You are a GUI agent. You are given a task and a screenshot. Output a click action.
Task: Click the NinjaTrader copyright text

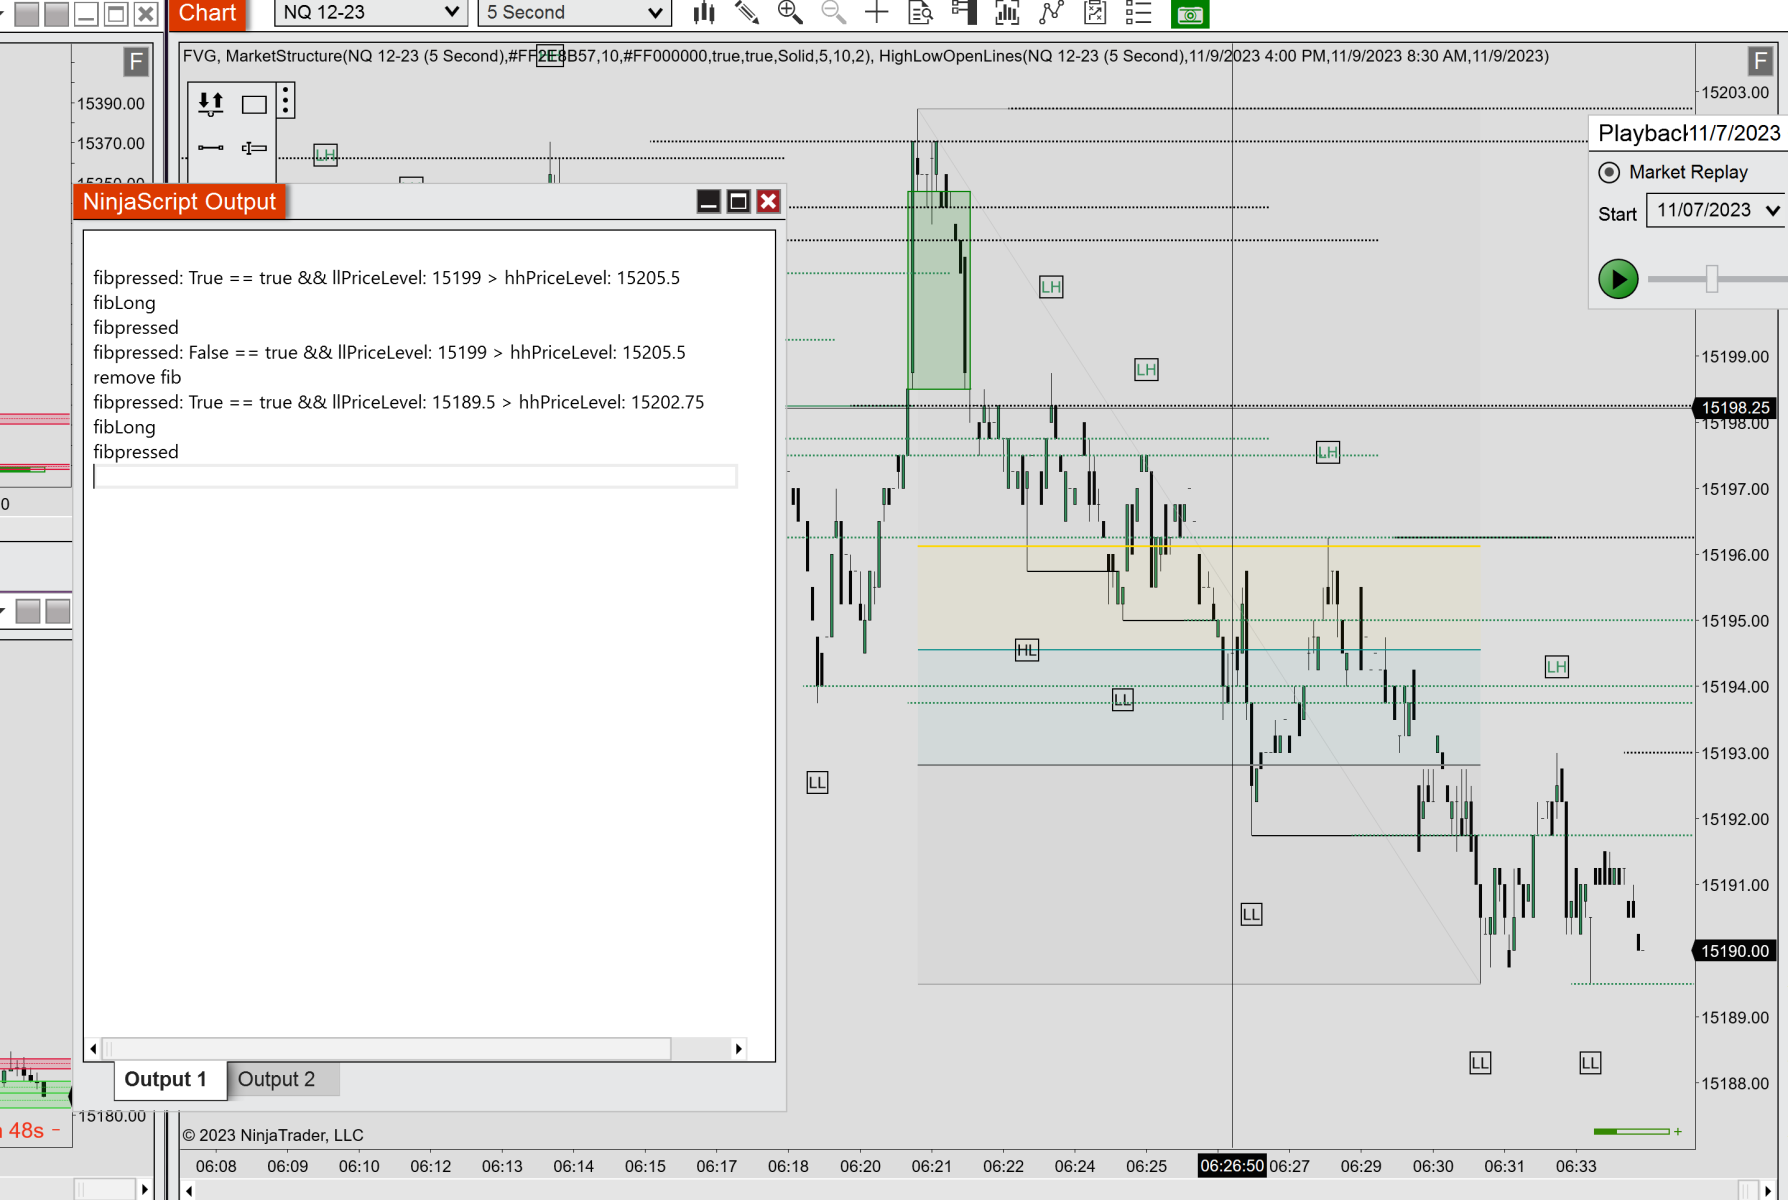(273, 1135)
